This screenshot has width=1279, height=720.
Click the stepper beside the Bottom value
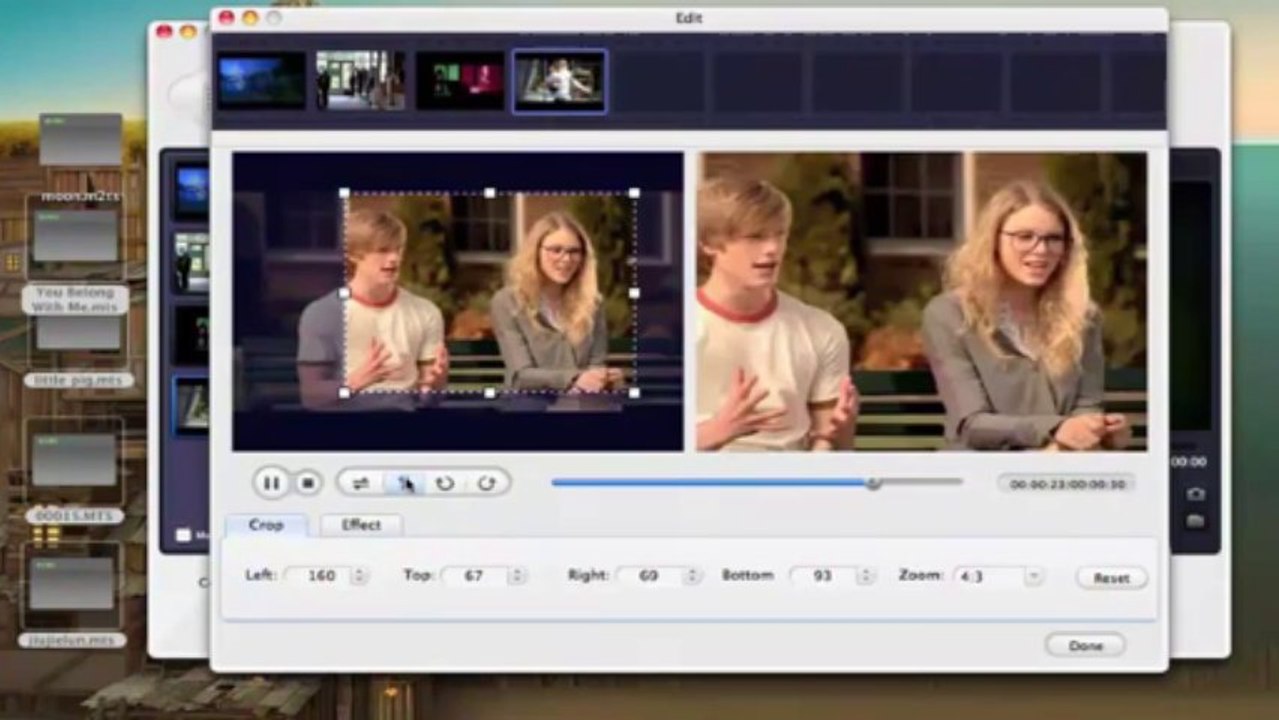pyautogui.click(x=866, y=576)
